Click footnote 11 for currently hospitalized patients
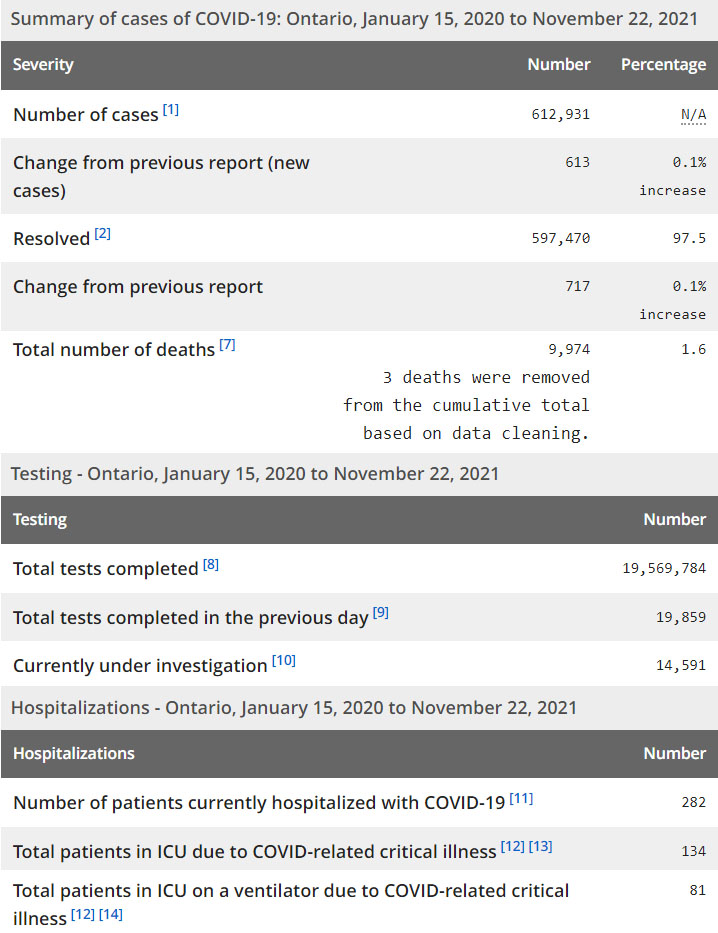Screen dimensions: 718x933 click(x=521, y=797)
